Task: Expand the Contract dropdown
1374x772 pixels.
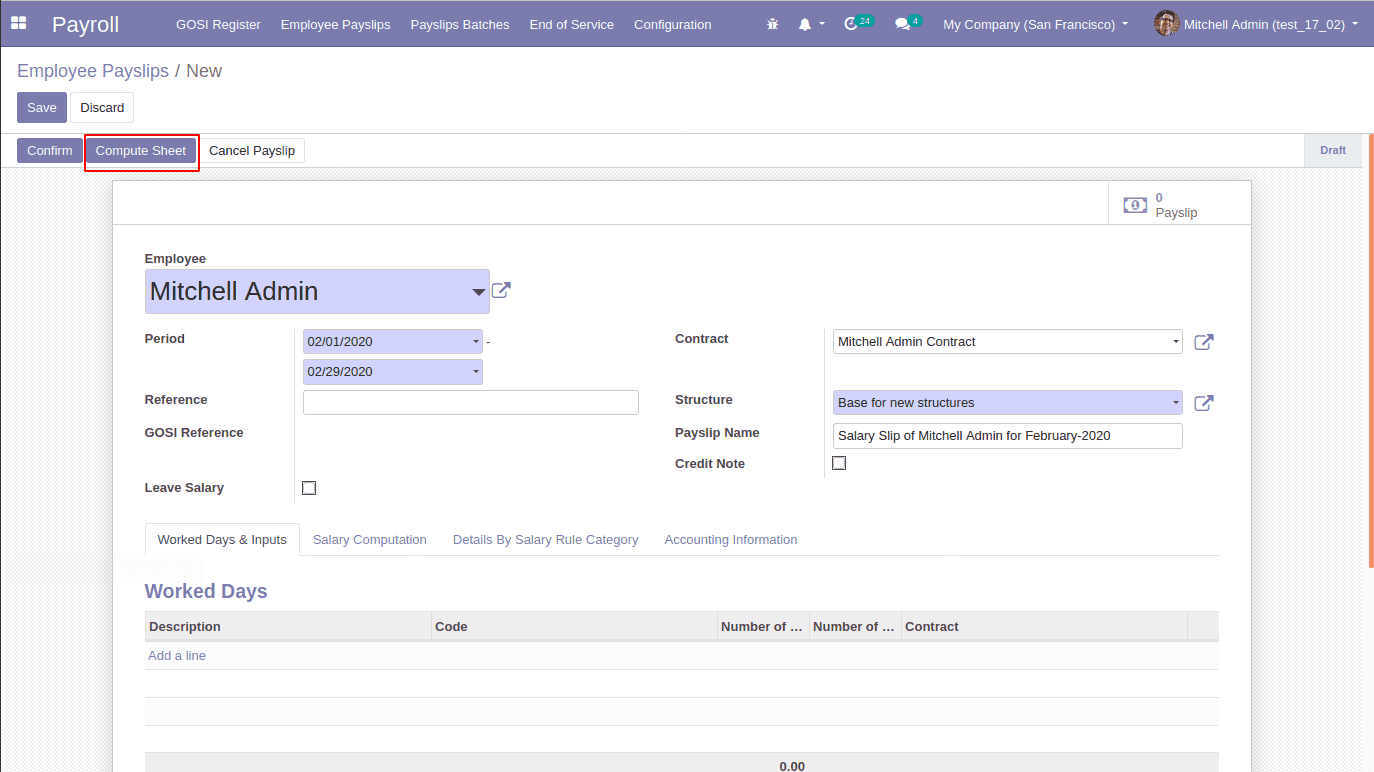Action: coord(1176,342)
